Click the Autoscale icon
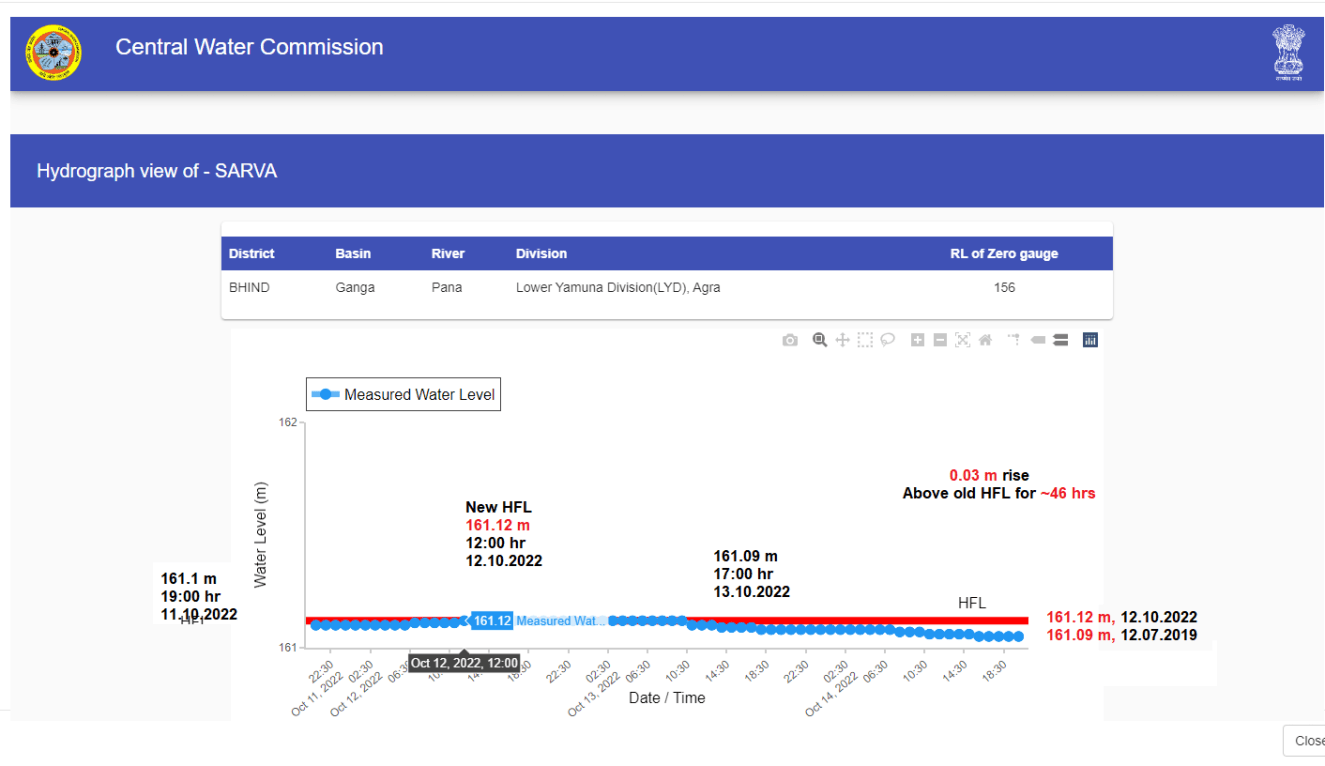The image size is (1325, 766). coord(962,341)
